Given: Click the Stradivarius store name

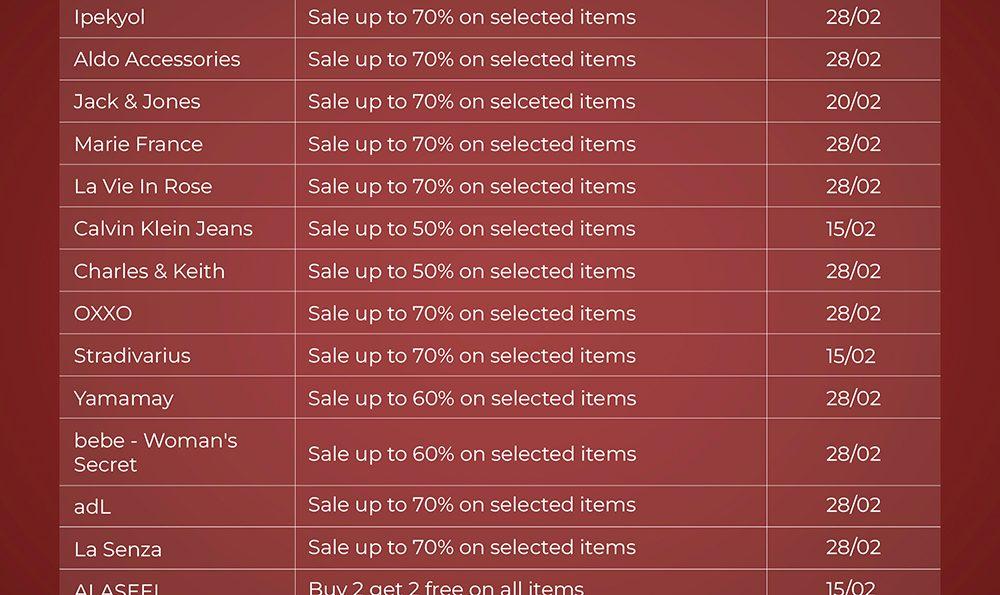Looking at the screenshot, I should [132, 356].
